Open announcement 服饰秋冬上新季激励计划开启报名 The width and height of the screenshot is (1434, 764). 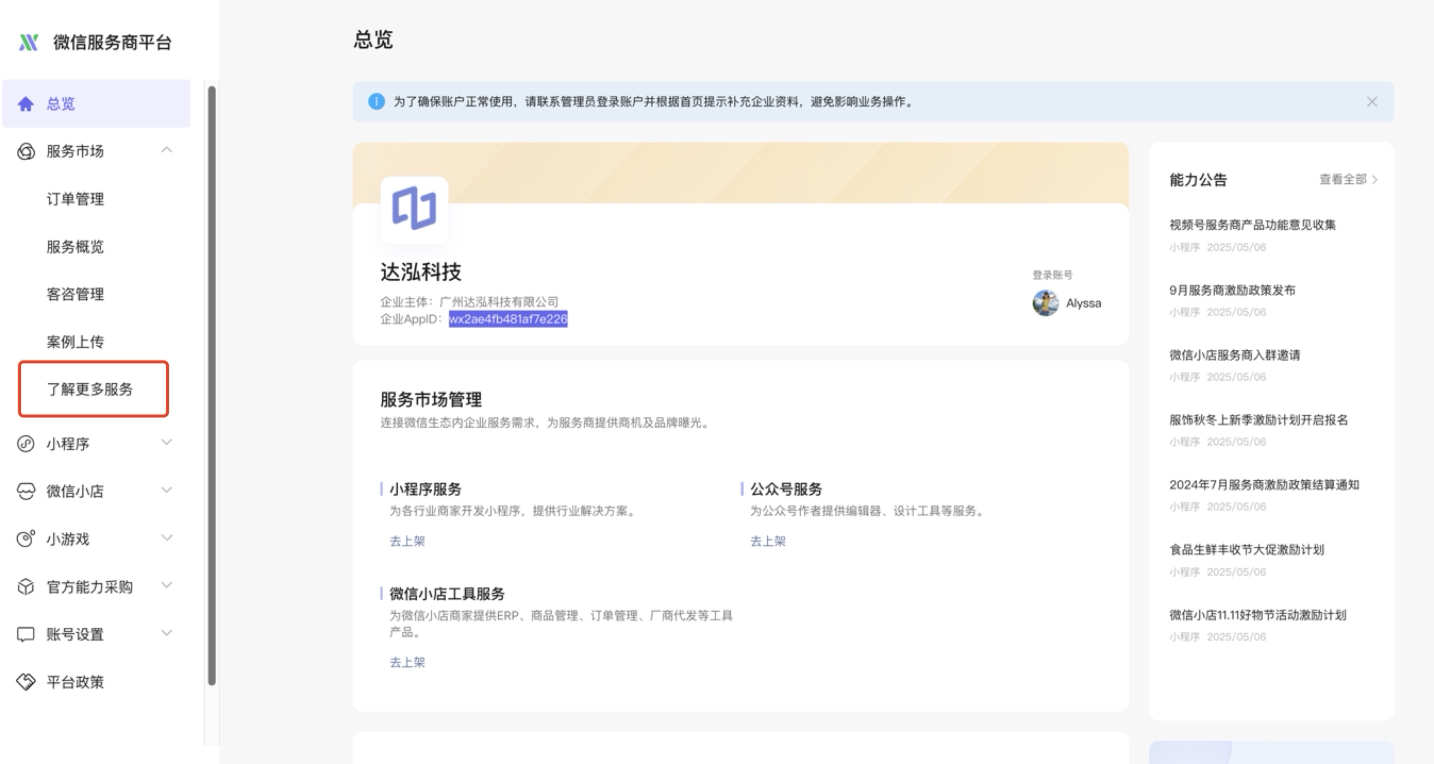coord(1259,420)
